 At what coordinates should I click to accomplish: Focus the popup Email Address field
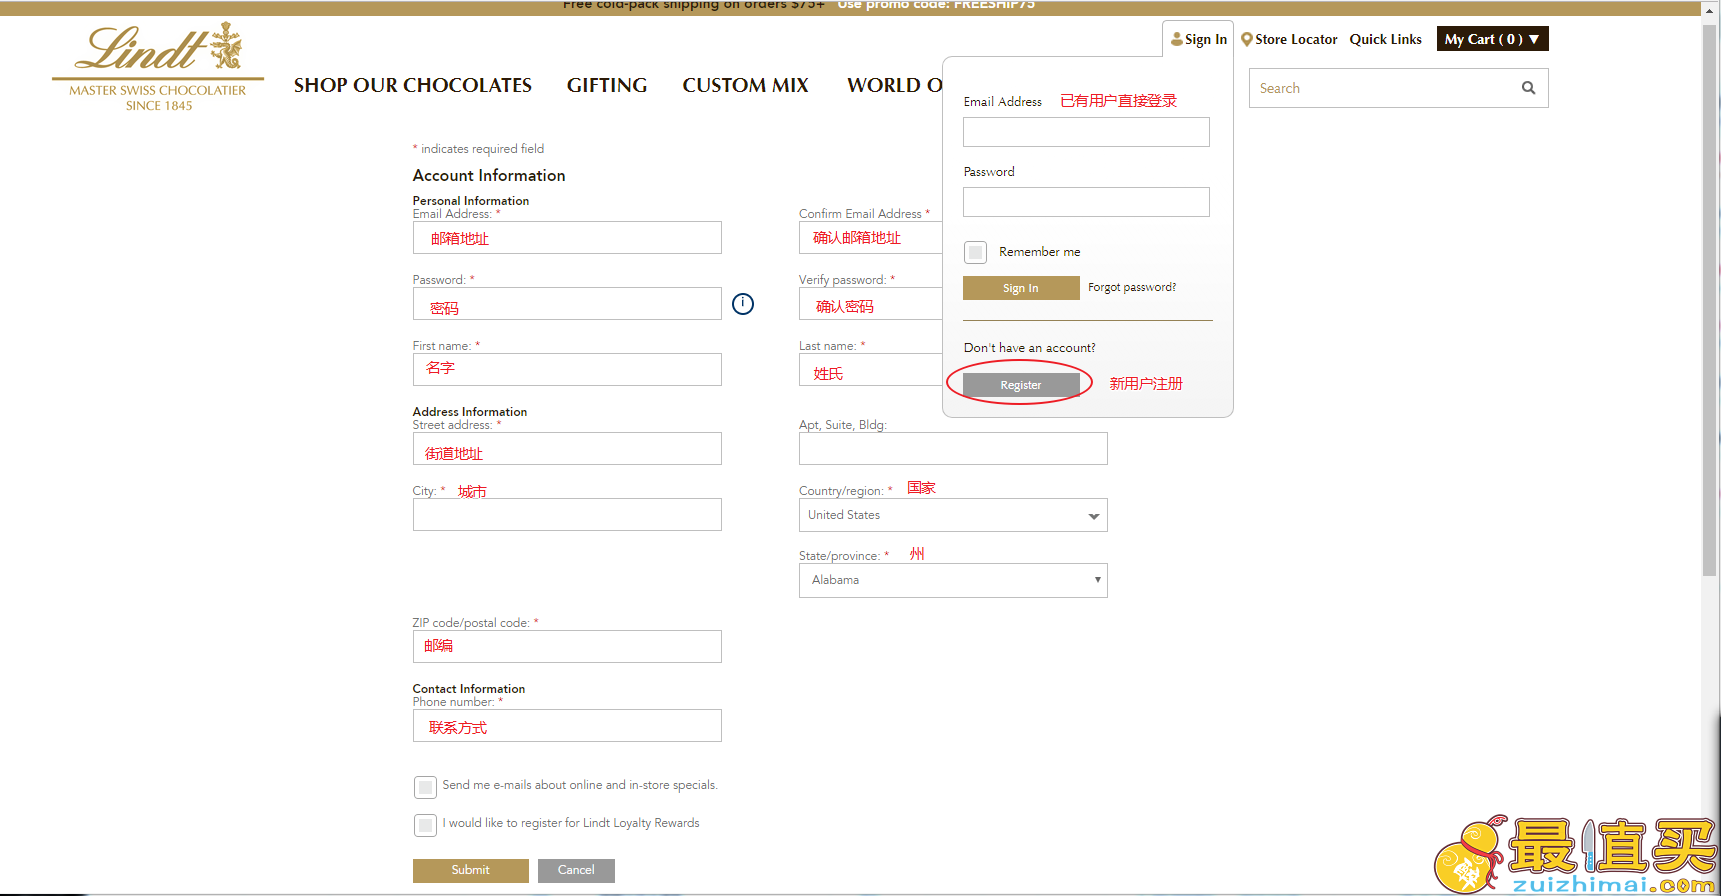click(1086, 132)
